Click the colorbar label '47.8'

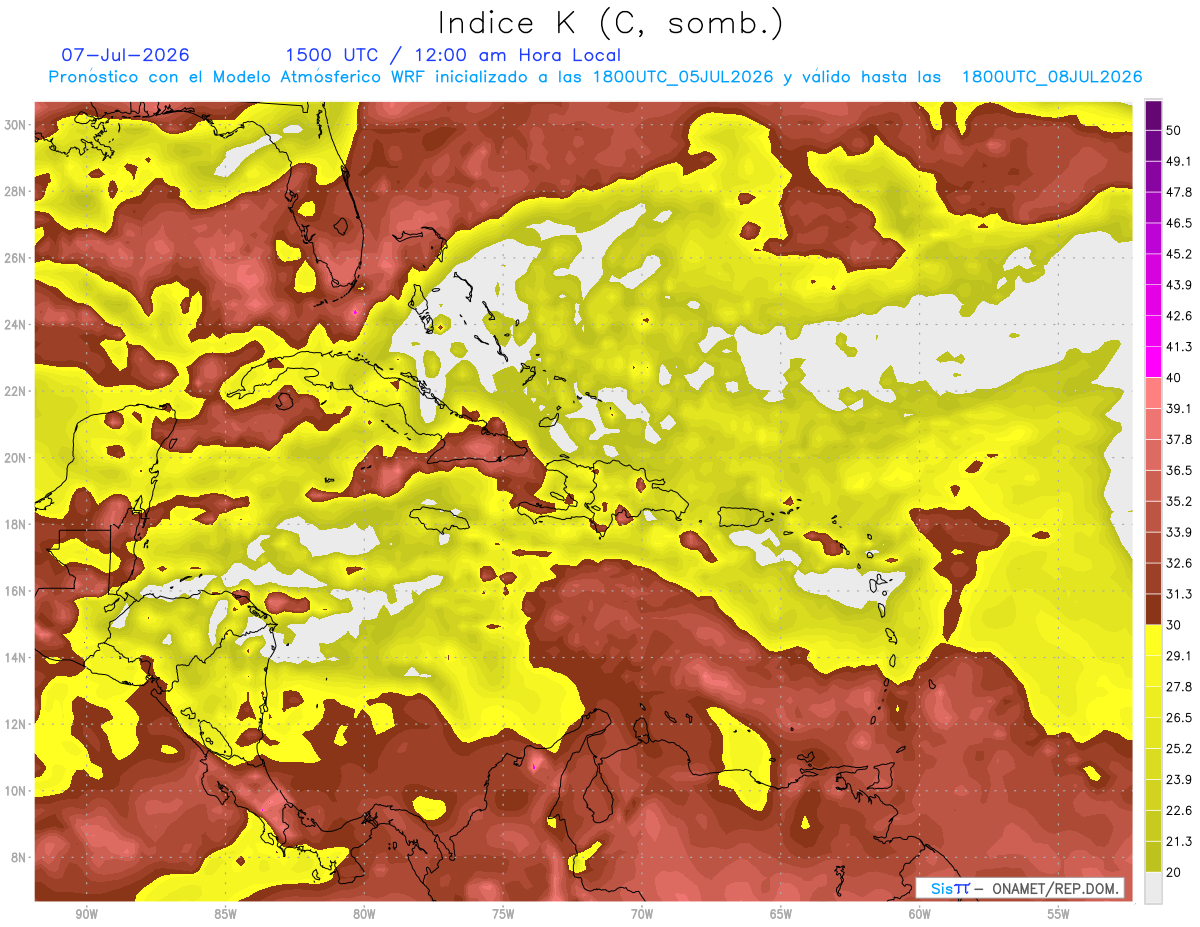(x=1178, y=192)
